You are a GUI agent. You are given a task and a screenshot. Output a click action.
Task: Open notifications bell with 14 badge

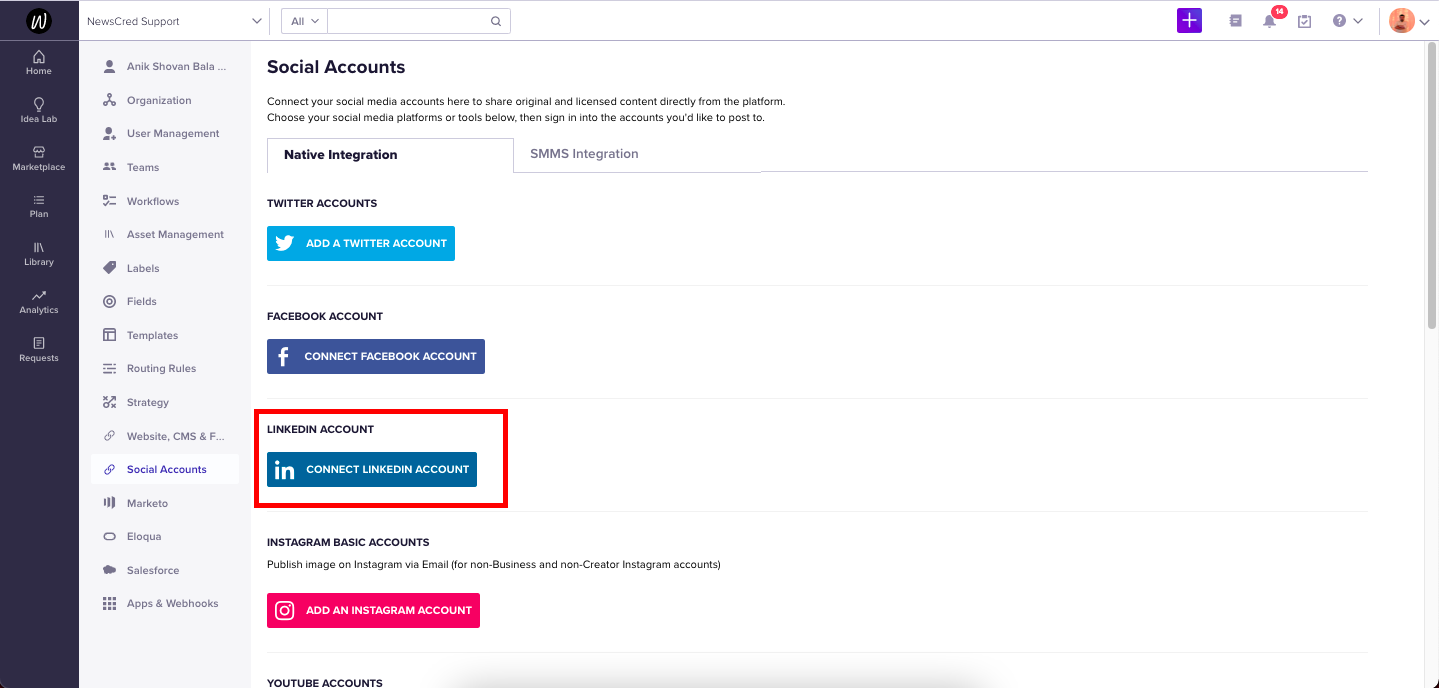pyautogui.click(x=1270, y=20)
